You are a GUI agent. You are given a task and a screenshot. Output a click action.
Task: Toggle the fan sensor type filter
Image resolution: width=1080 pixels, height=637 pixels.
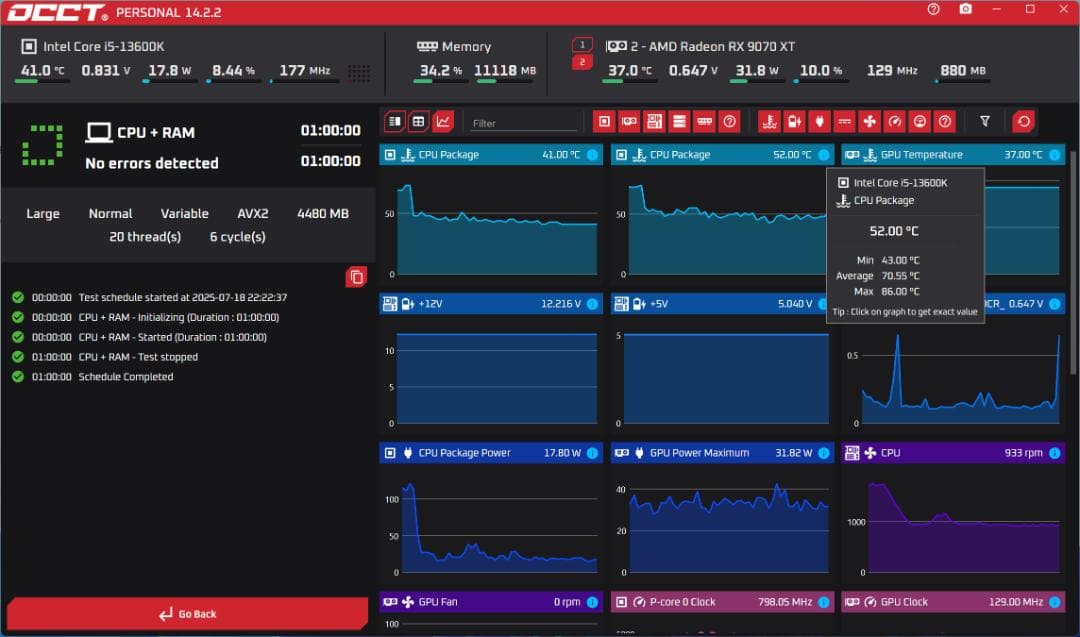[x=869, y=122]
